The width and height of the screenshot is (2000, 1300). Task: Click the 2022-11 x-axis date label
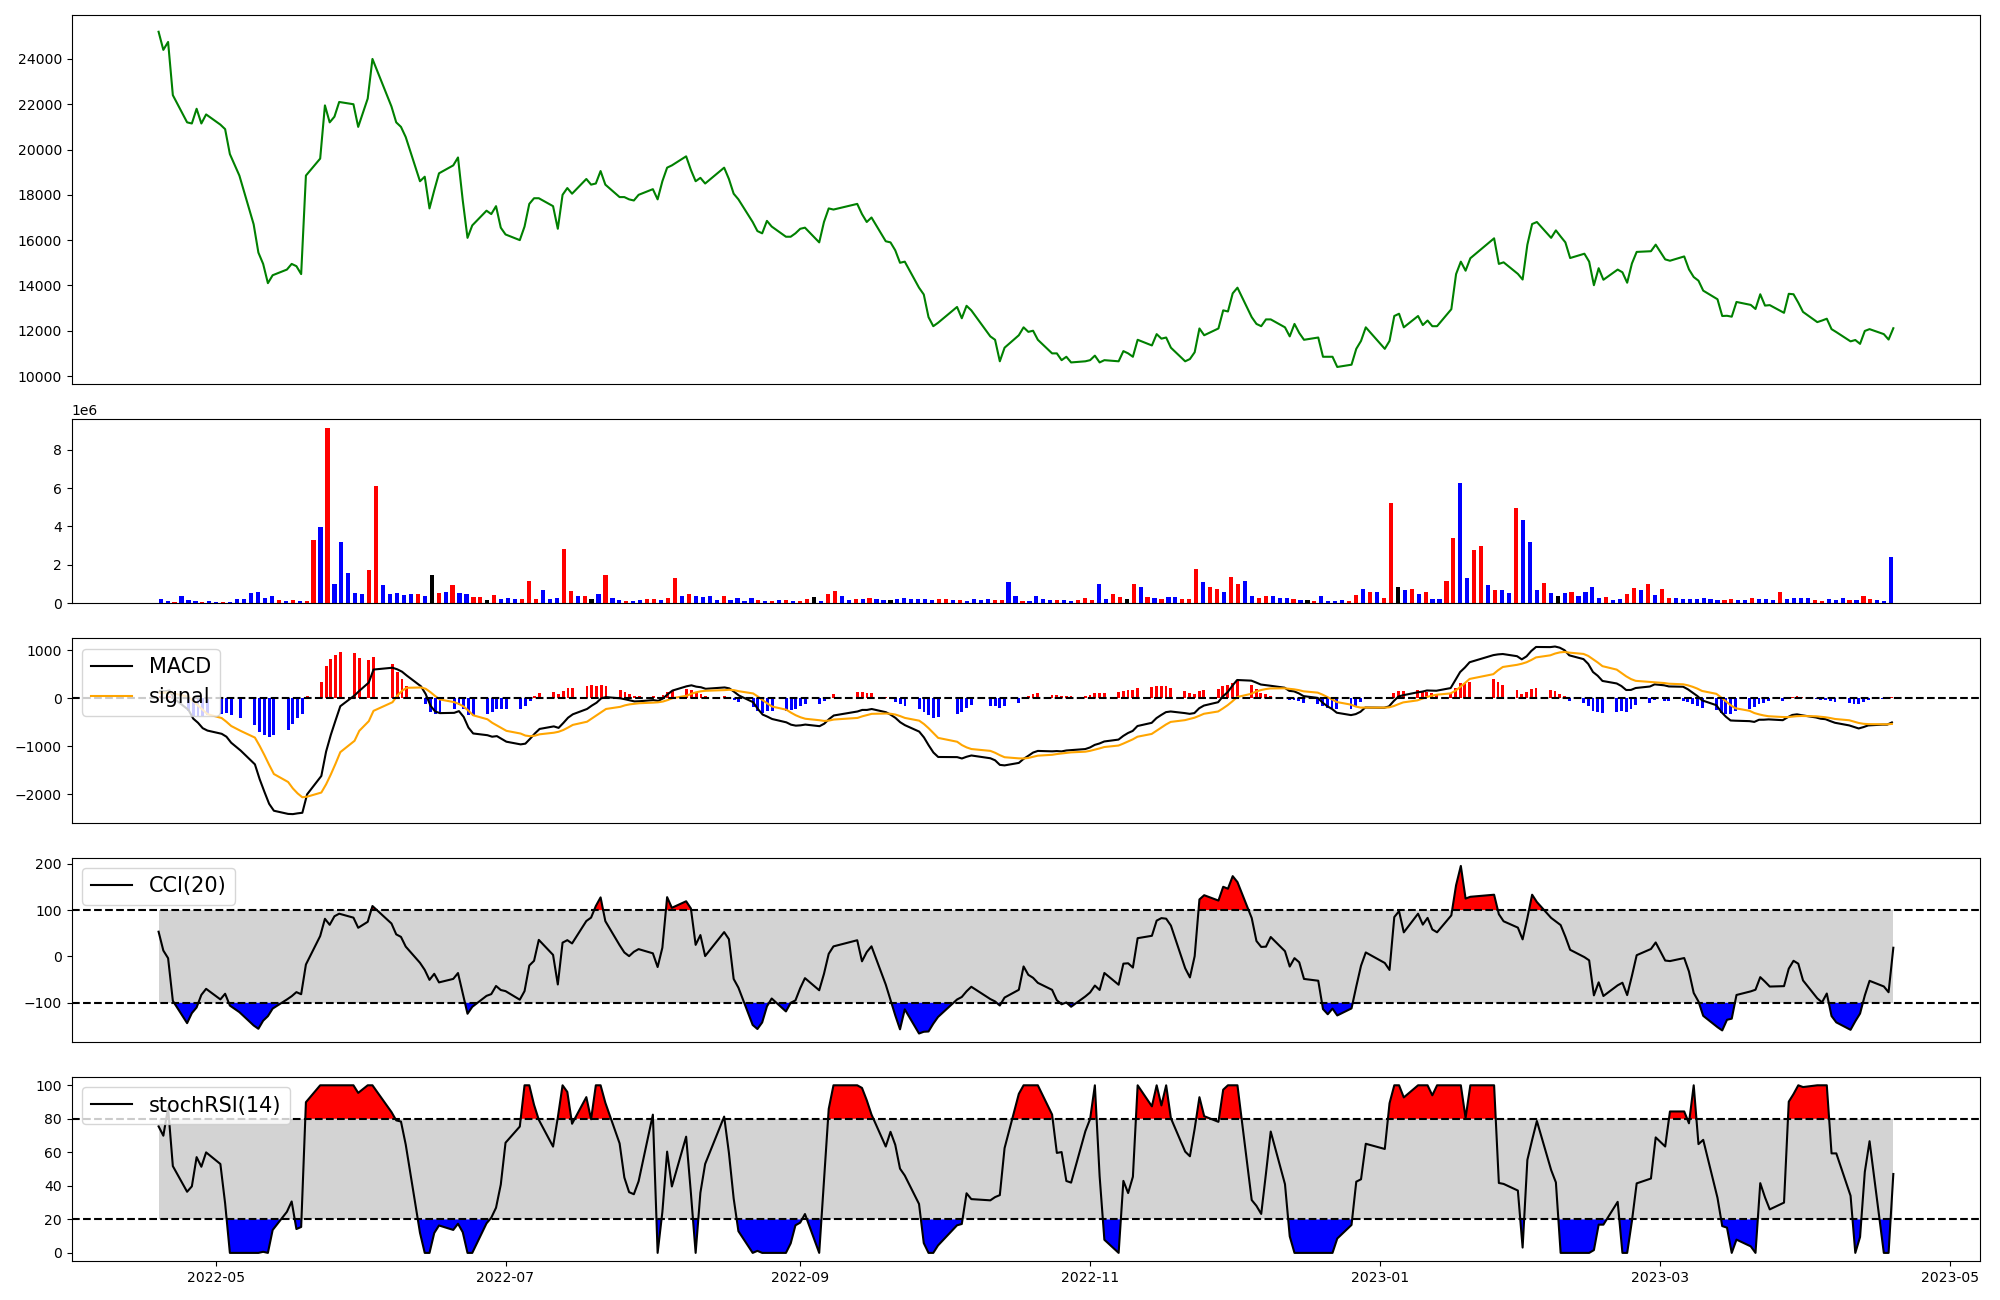pyautogui.click(x=1090, y=1277)
